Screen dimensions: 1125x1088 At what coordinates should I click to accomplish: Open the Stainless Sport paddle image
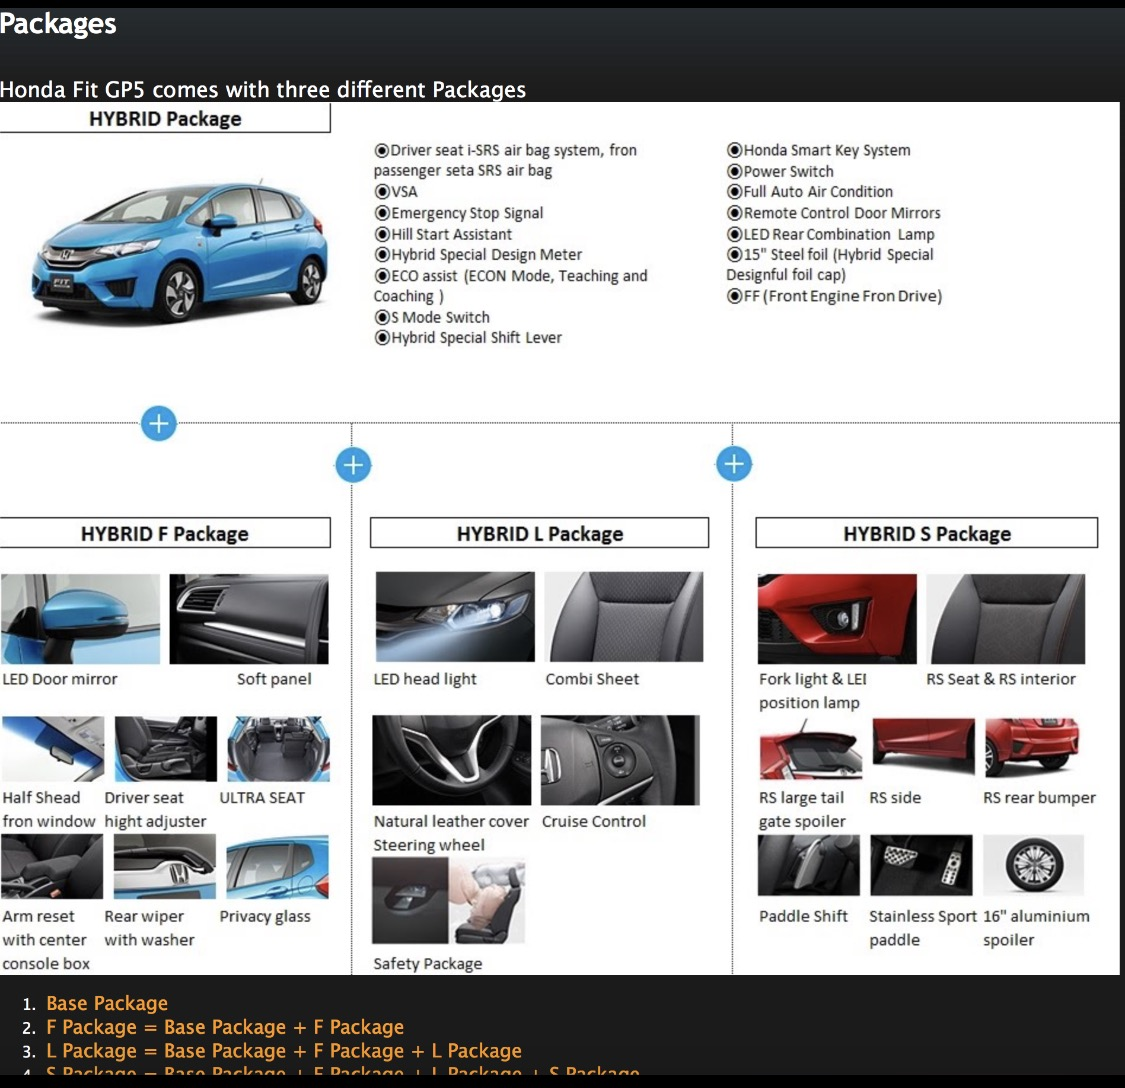(x=921, y=865)
